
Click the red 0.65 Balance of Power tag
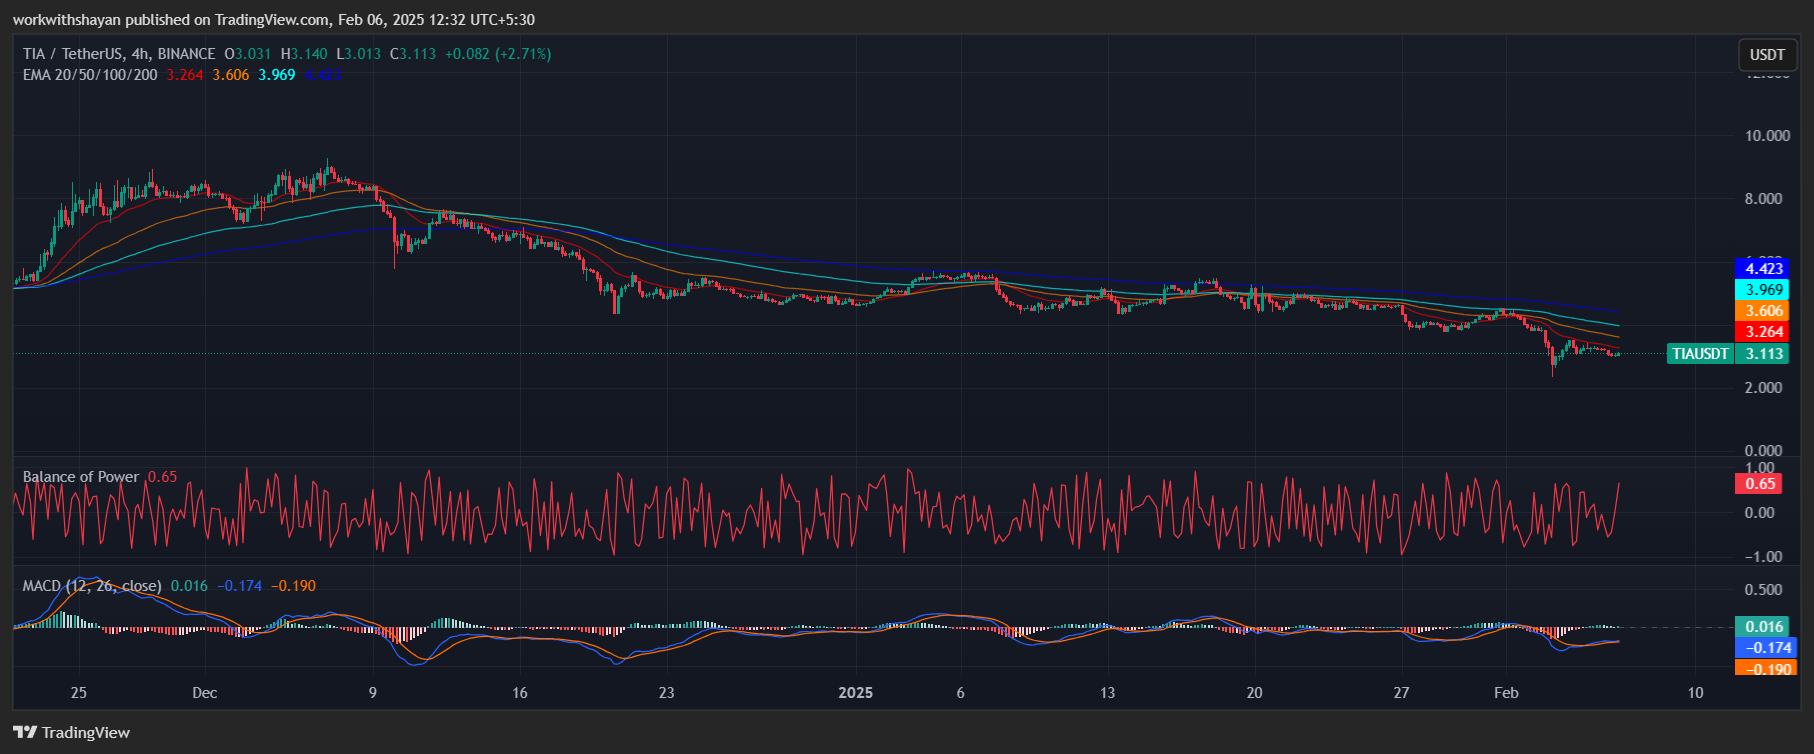point(1760,484)
